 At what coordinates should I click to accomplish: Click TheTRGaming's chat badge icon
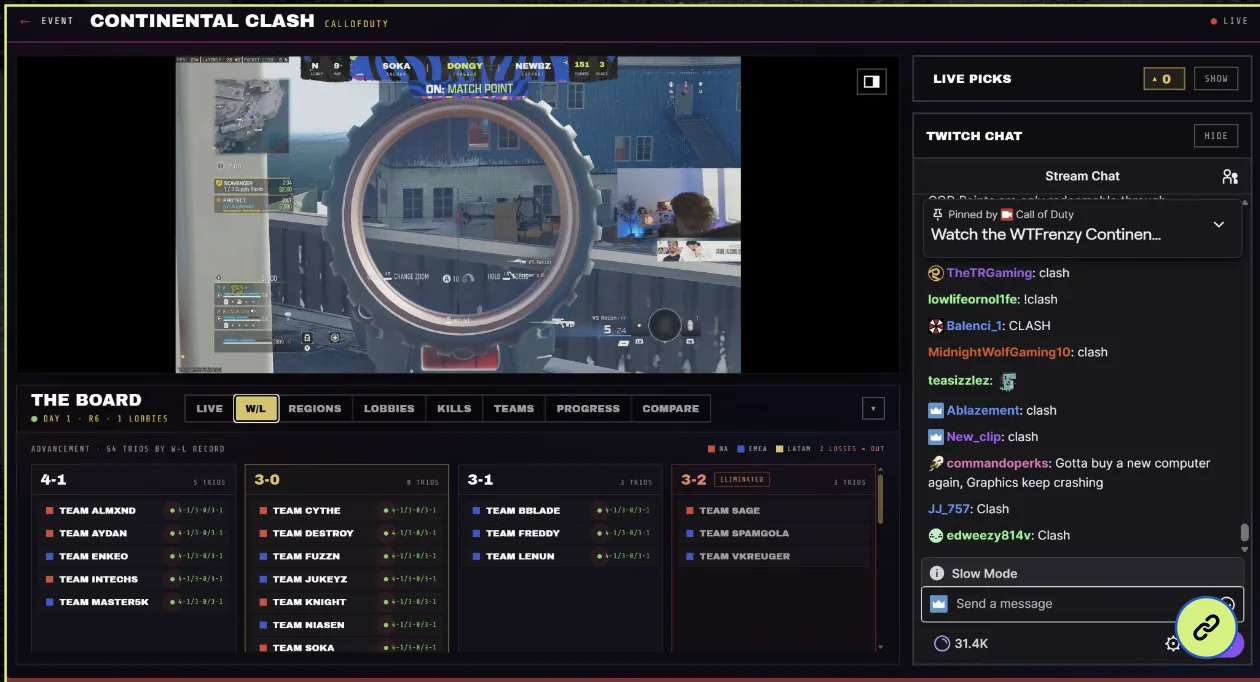point(936,273)
